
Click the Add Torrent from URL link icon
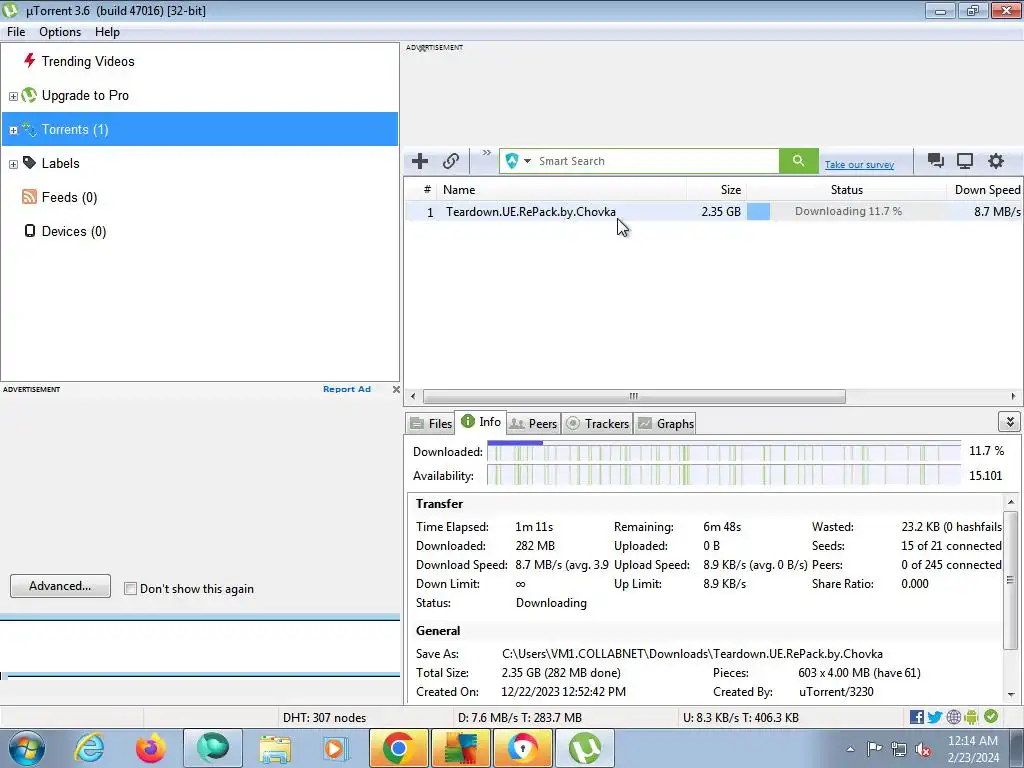[451, 161]
